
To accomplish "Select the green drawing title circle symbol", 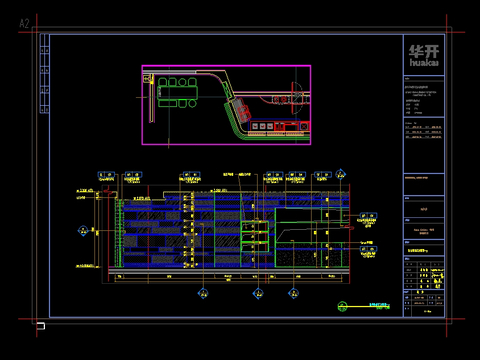I will click(342, 306).
